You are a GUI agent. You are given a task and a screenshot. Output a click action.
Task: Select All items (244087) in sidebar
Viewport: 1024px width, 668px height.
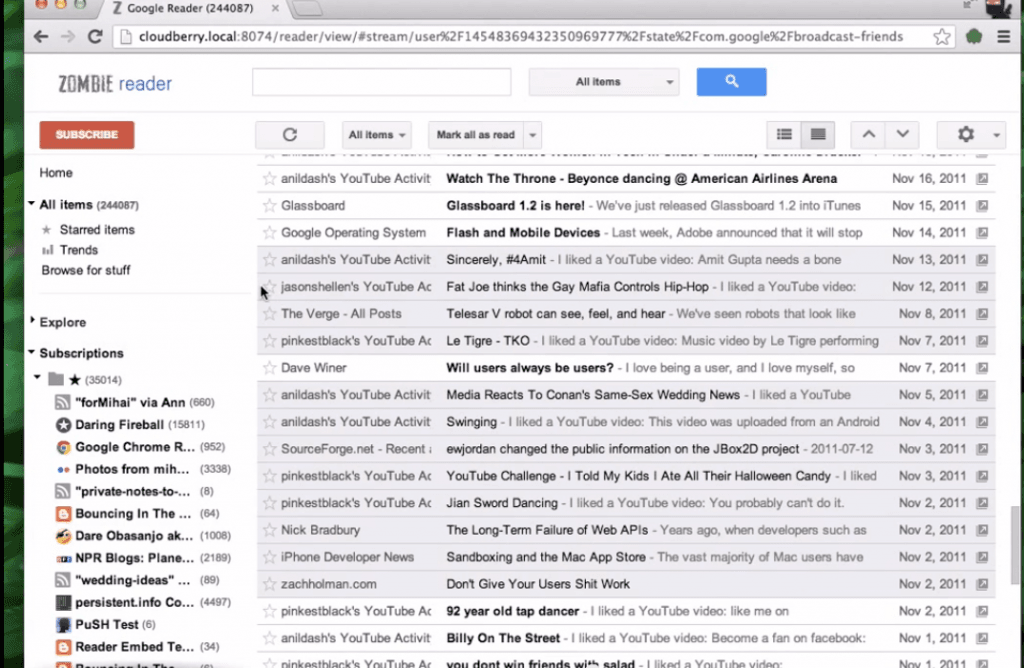click(89, 205)
